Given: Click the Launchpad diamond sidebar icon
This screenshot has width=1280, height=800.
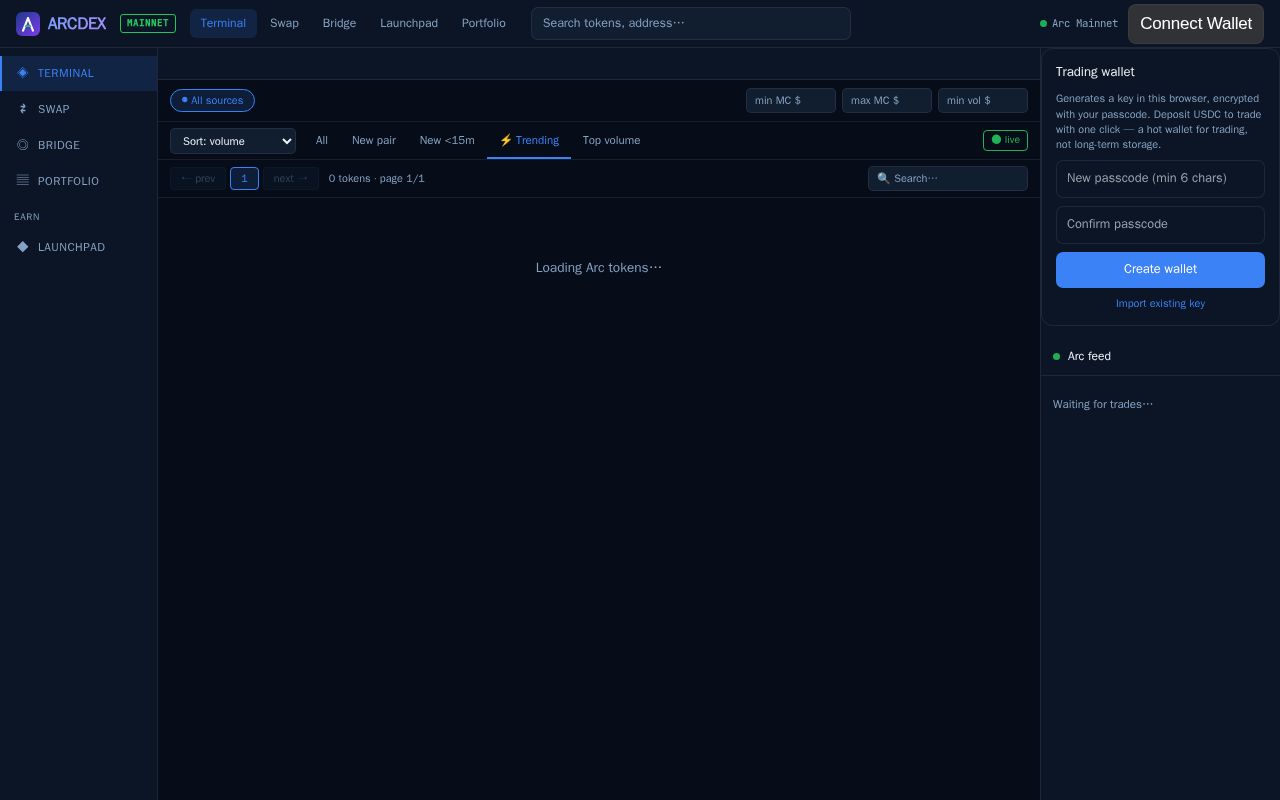Looking at the screenshot, I should point(23,247).
